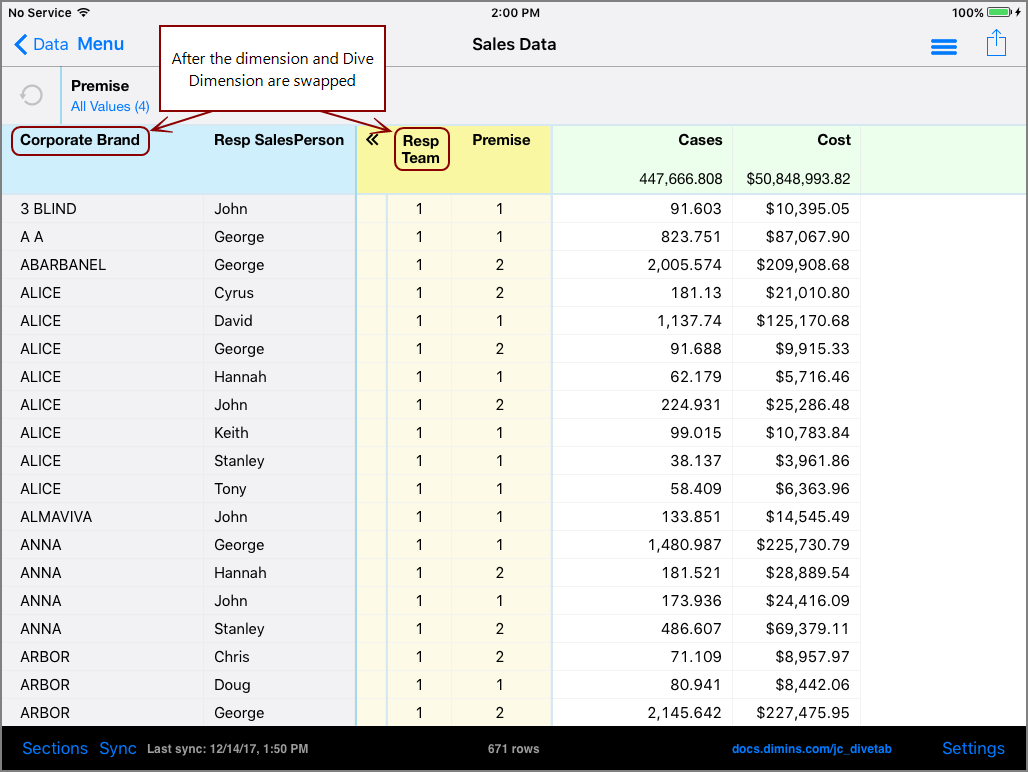Sort by the Cases column header
The image size is (1028, 772).
click(x=699, y=140)
